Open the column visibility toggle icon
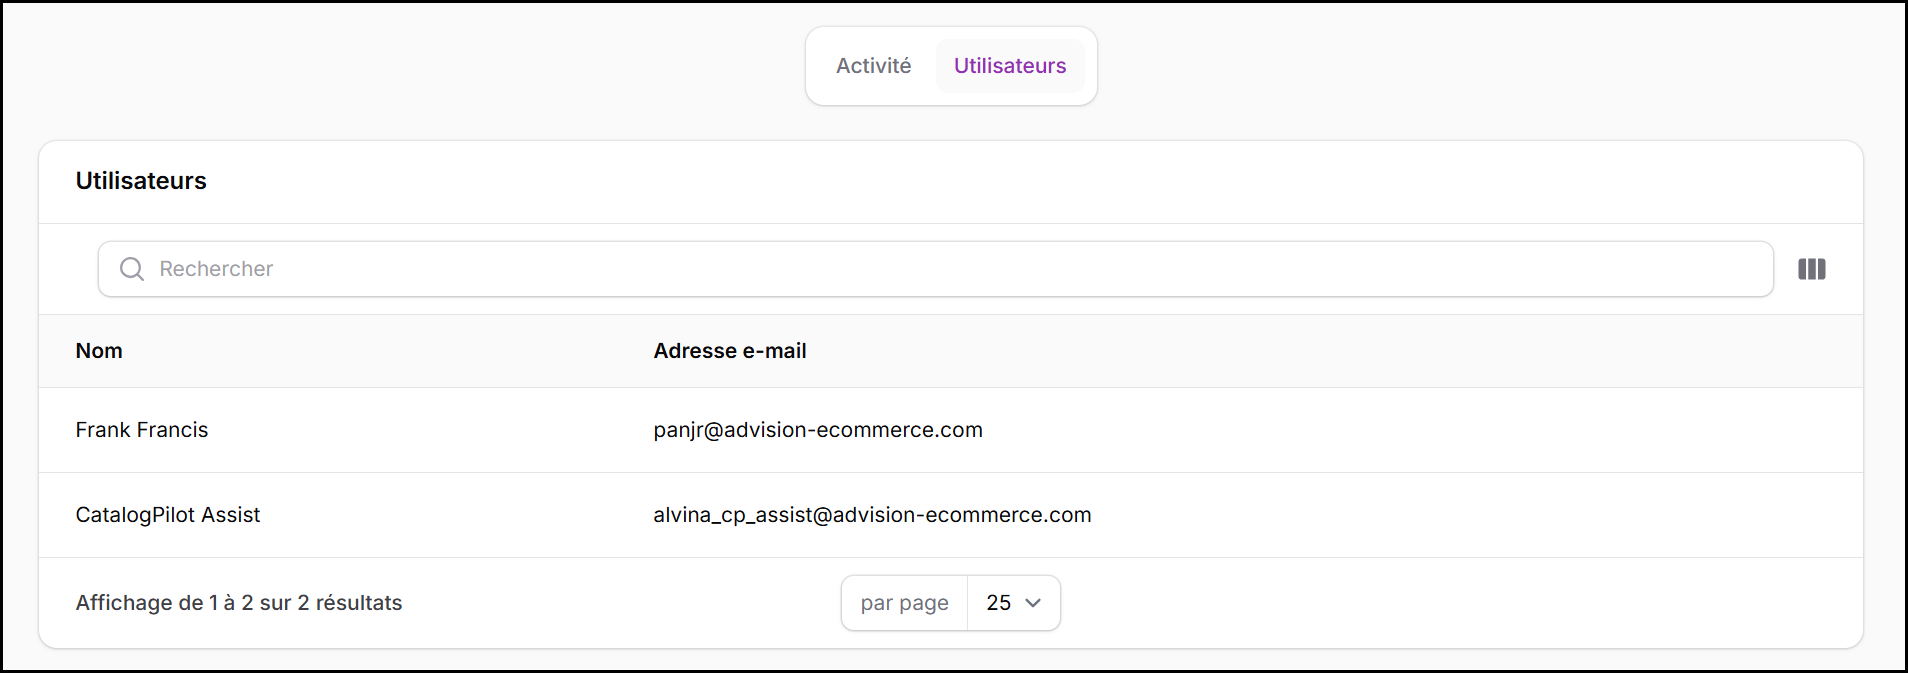Viewport: 1908px width, 673px height. coord(1811,269)
